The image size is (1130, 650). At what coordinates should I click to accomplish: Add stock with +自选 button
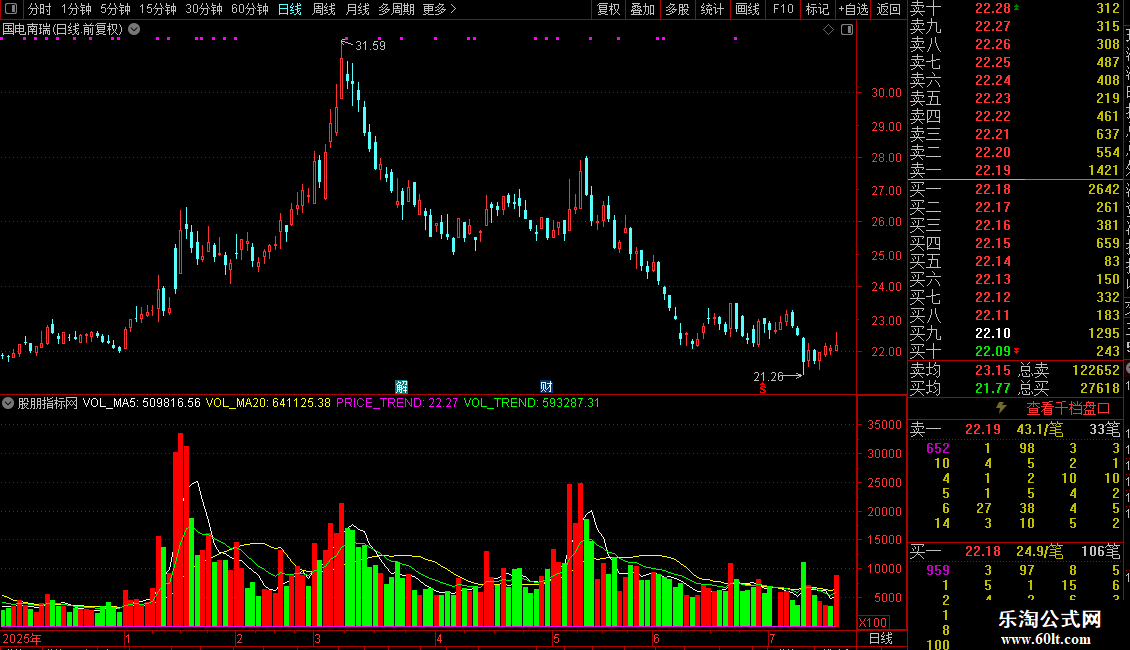pos(854,9)
